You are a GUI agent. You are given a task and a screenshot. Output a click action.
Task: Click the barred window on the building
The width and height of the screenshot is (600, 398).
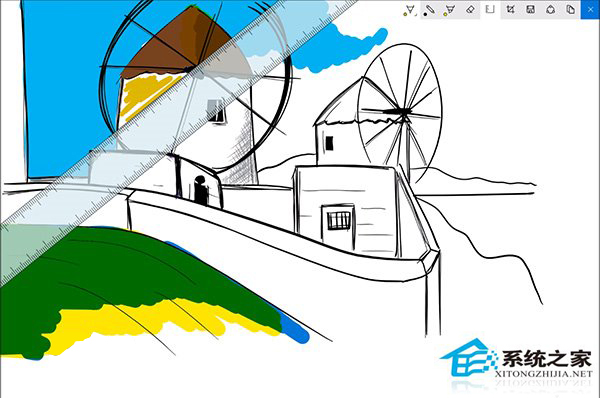339,220
